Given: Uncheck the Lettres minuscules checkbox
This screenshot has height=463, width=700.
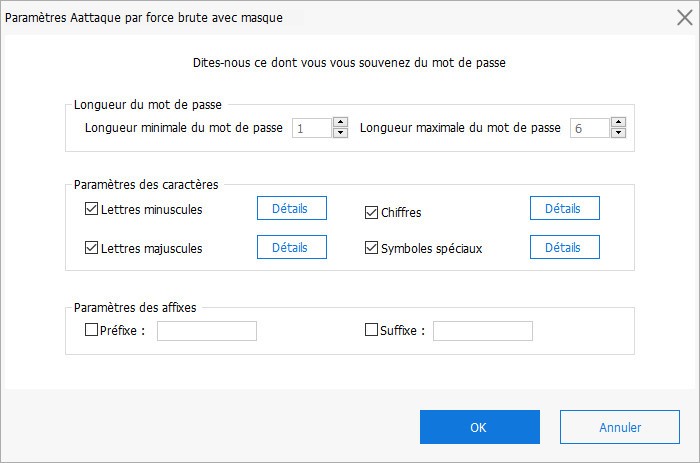Looking at the screenshot, I should click(92, 209).
